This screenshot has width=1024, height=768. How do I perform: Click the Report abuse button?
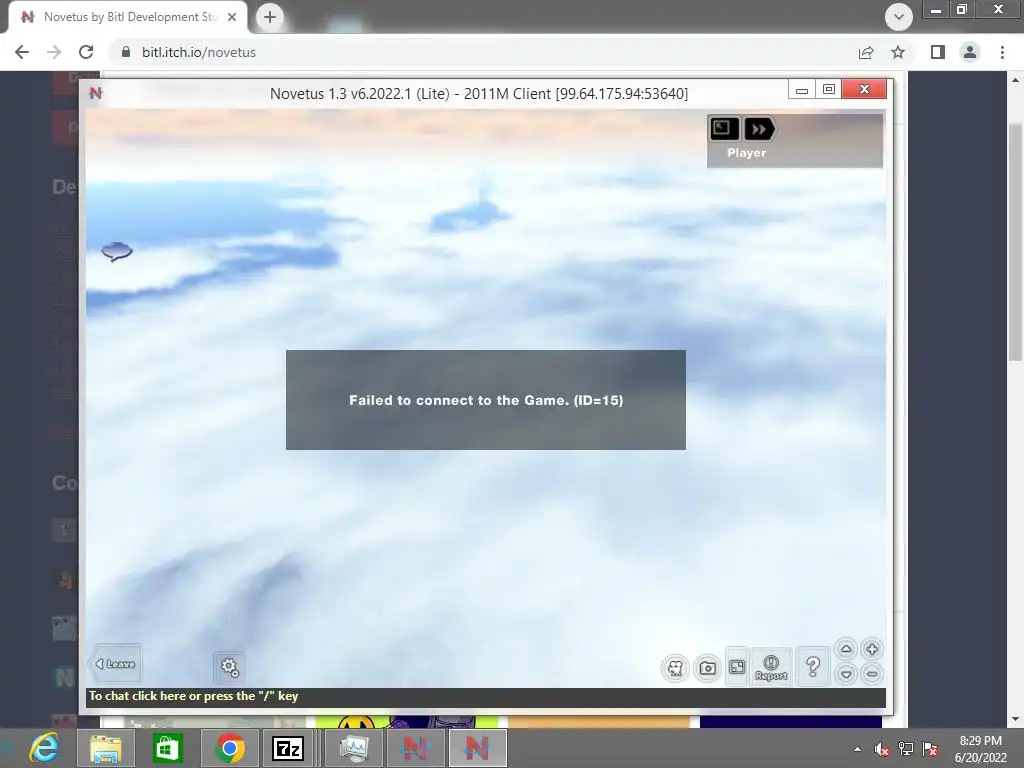point(771,667)
